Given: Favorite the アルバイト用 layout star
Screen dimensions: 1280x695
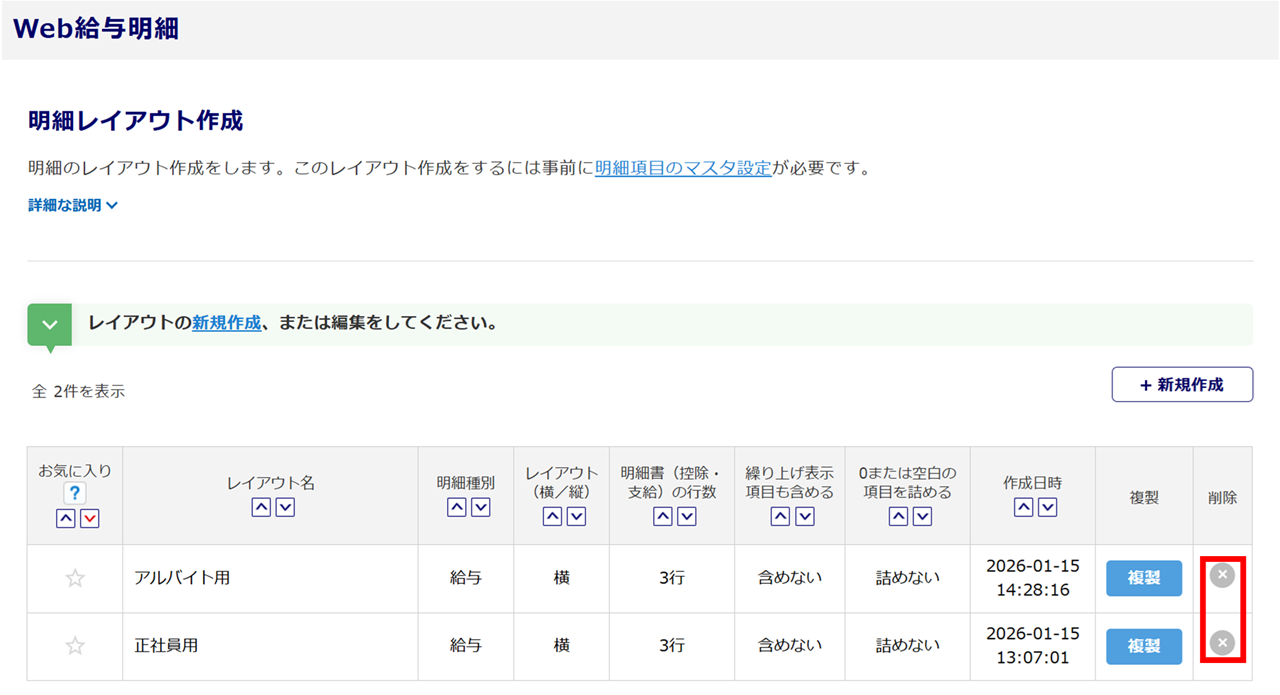Looking at the screenshot, I should pos(75,578).
